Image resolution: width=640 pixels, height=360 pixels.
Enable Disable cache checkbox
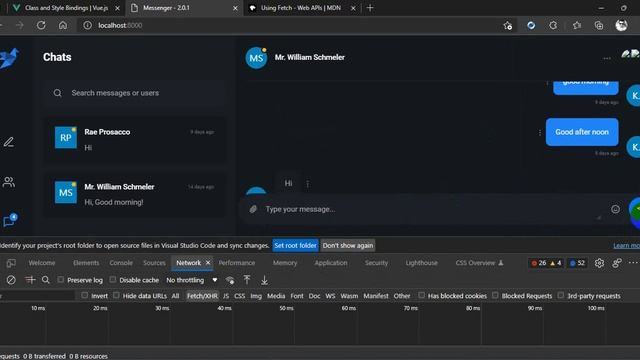click(113, 280)
